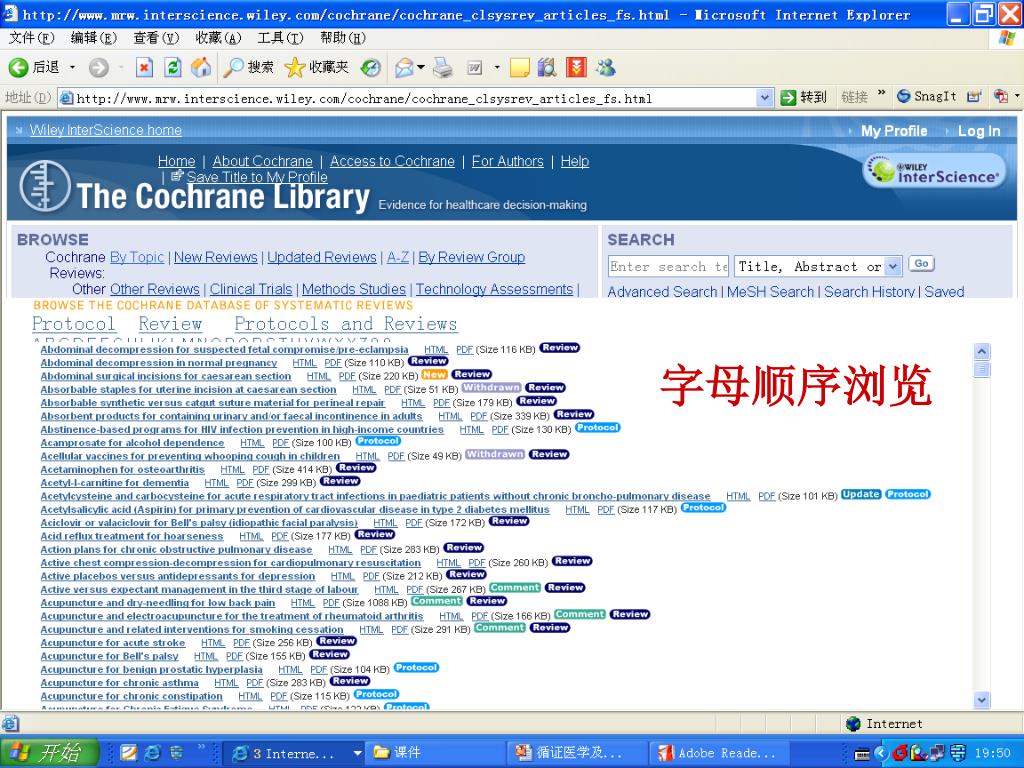This screenshot has height=768, width=1024.
Task: Edit the page with Word icon
Action: [x=475, y=67]
